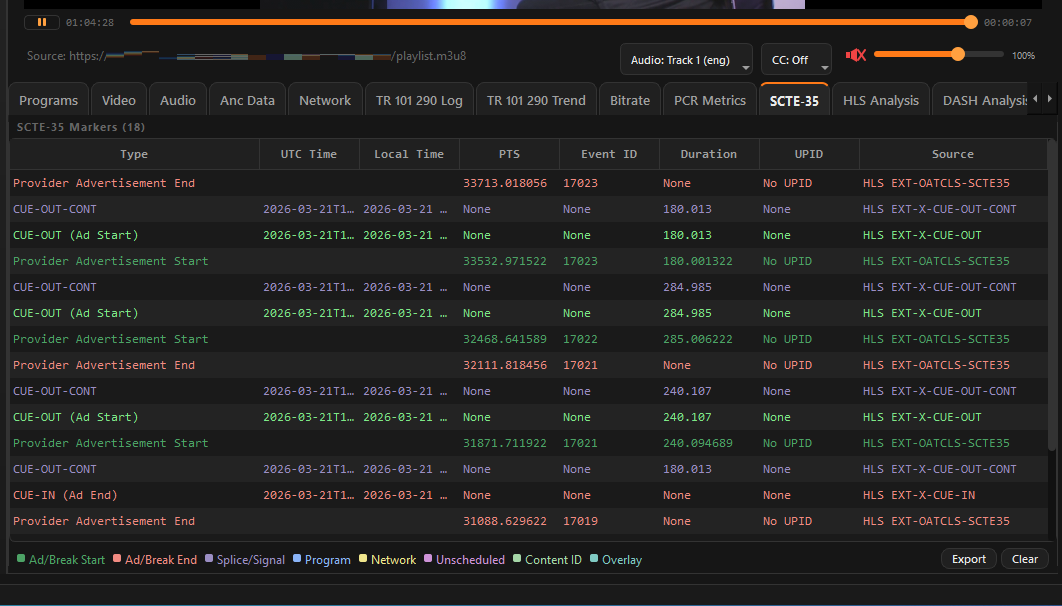Open the CC: Off captions dropdown
Screen dimensions: 1062x606
[x=796, y=60]
